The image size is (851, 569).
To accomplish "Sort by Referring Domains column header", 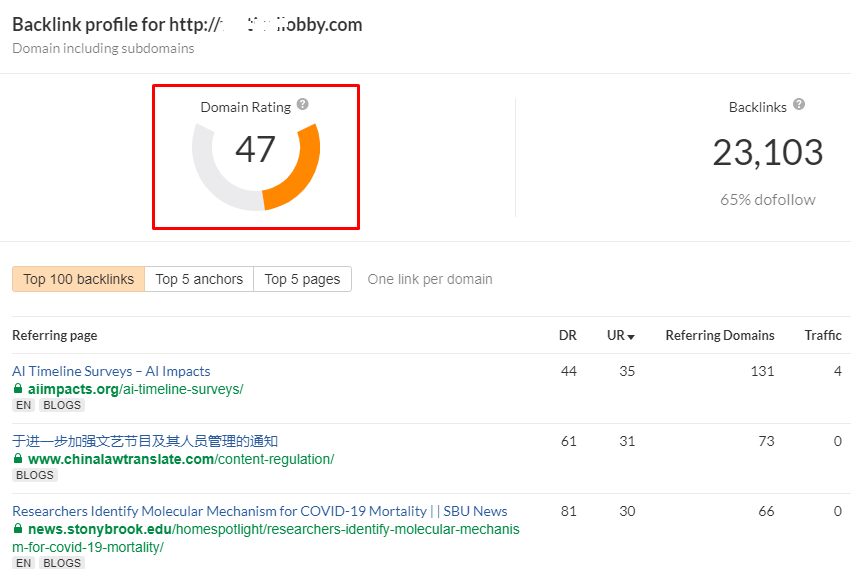I will pyautogui.click(x=719, y=335).
